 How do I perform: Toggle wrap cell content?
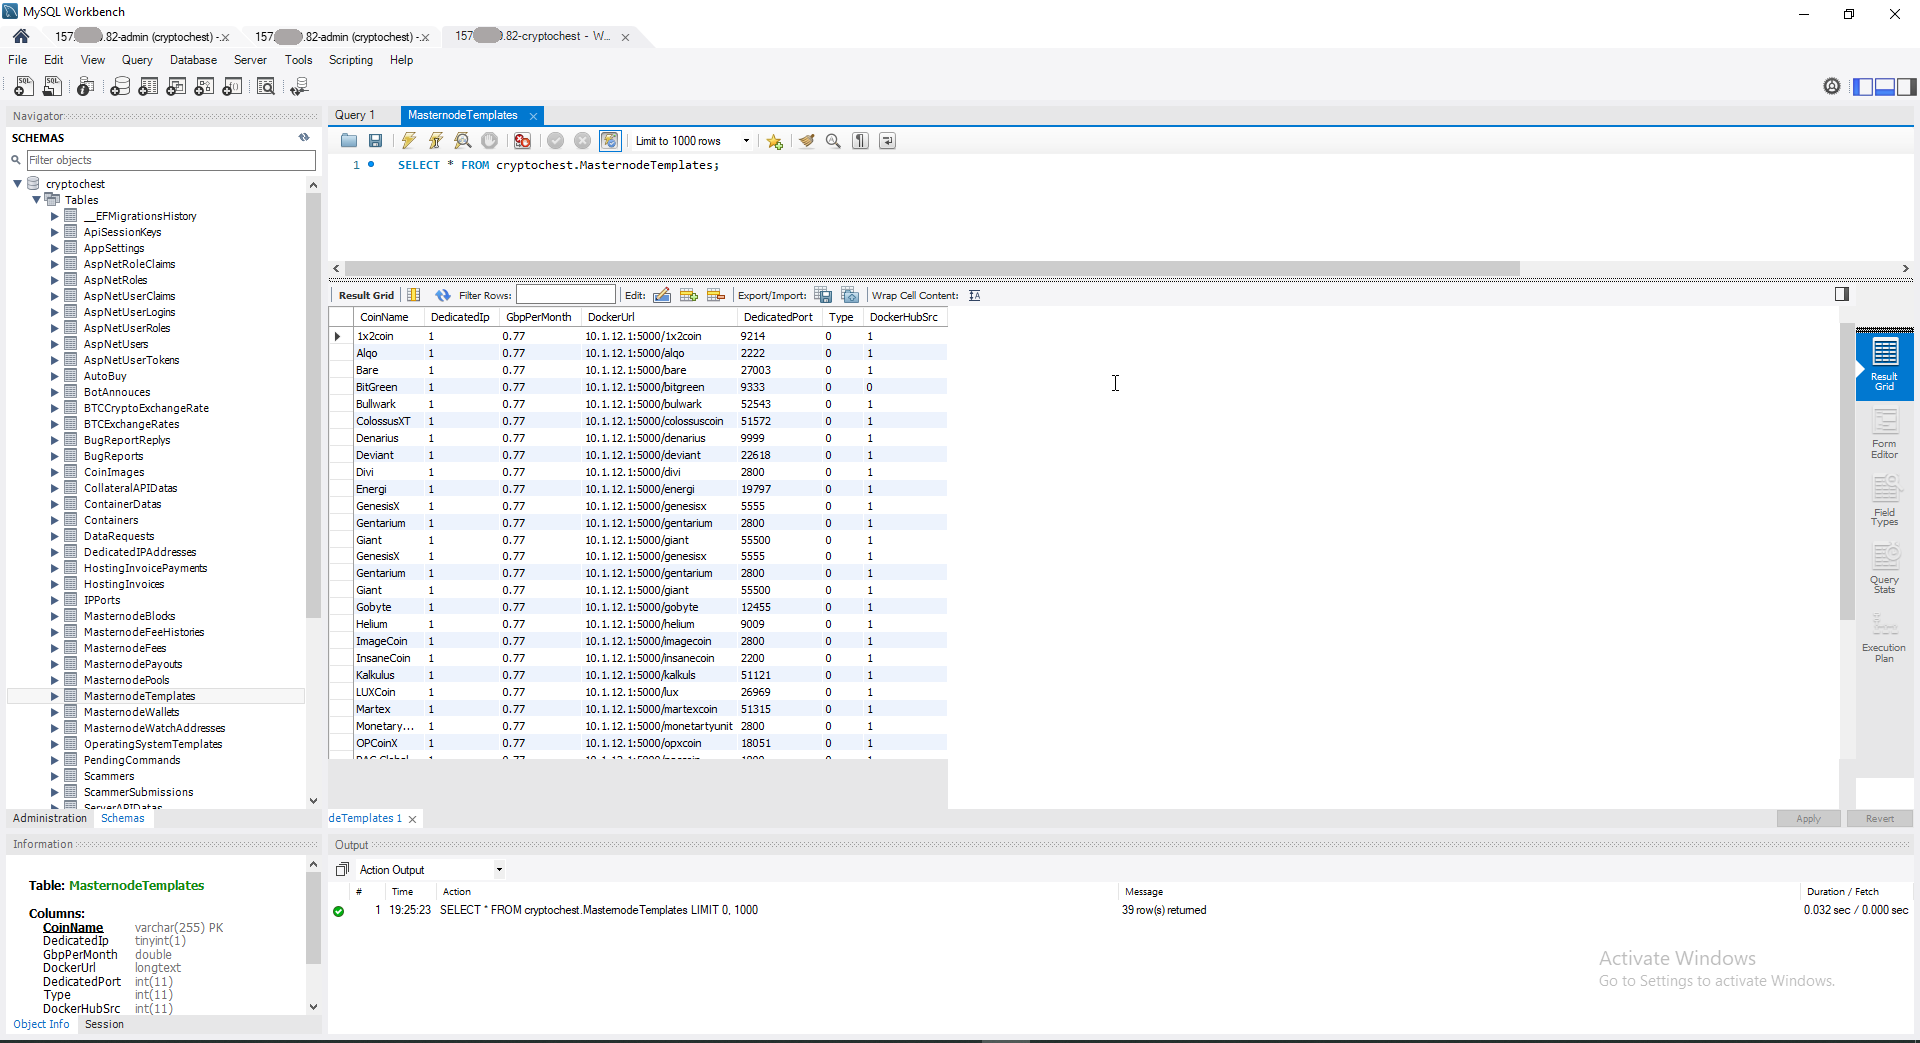coord(975,295)
